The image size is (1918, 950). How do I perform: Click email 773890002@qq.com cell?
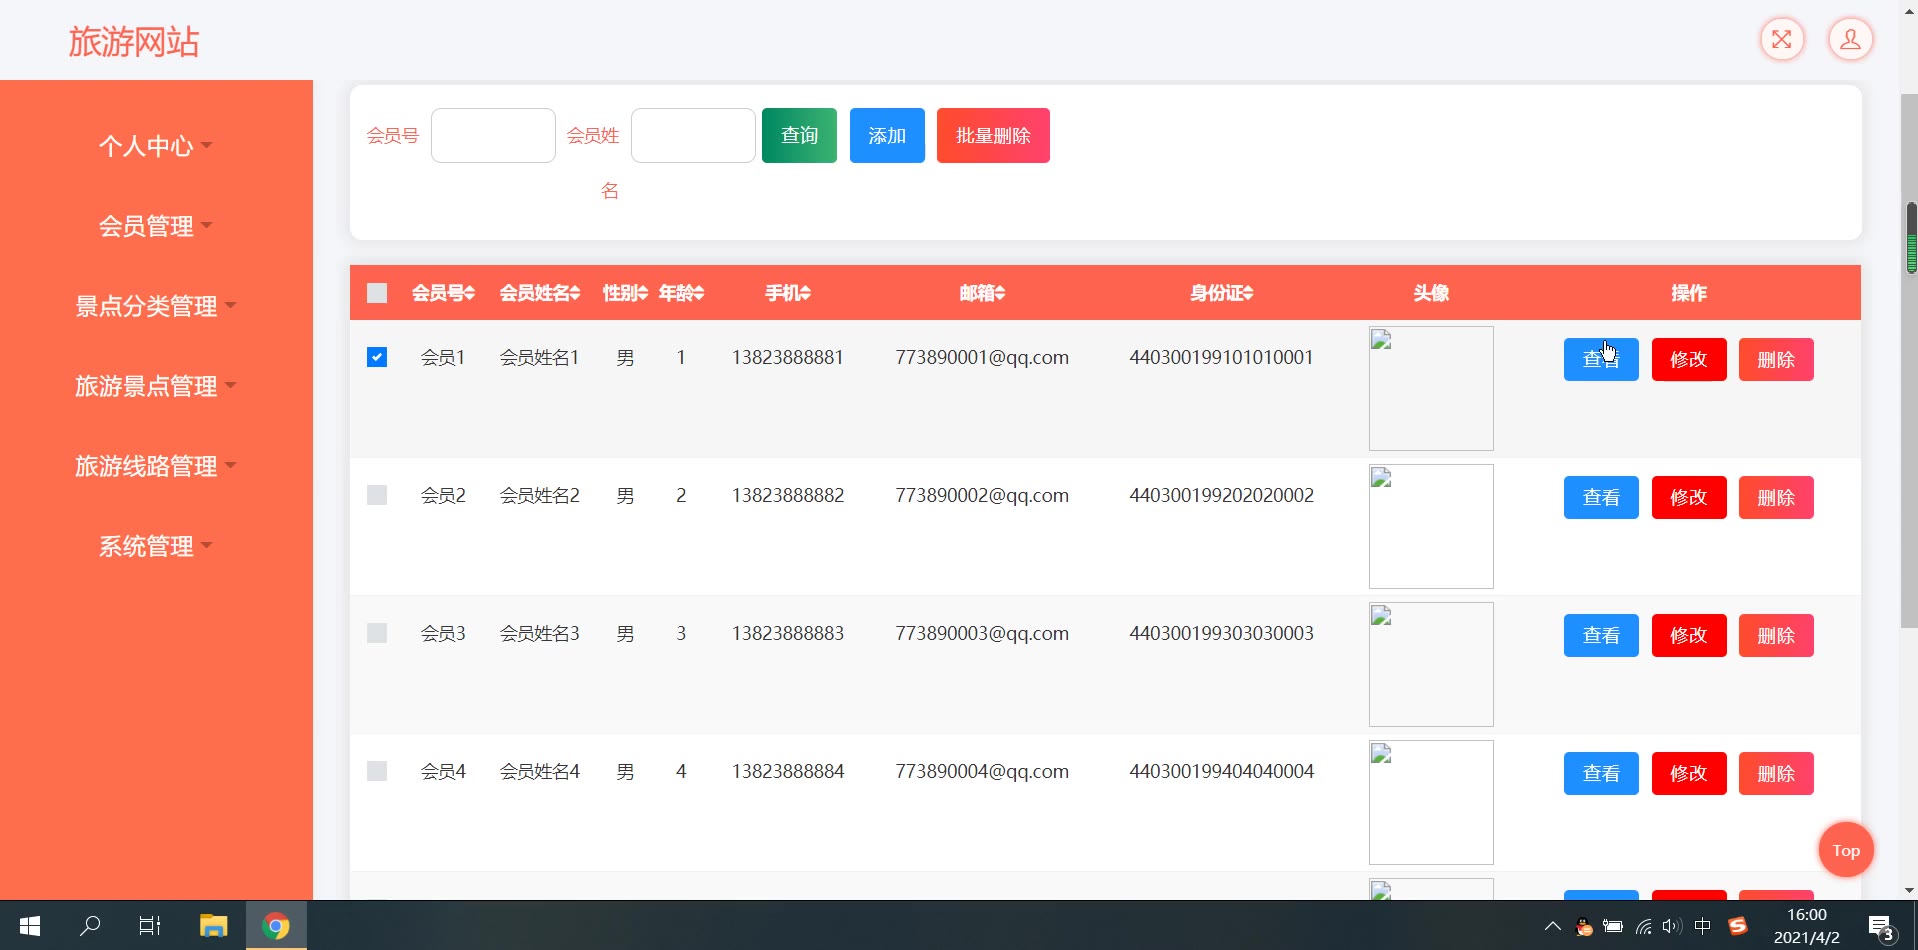982,495
